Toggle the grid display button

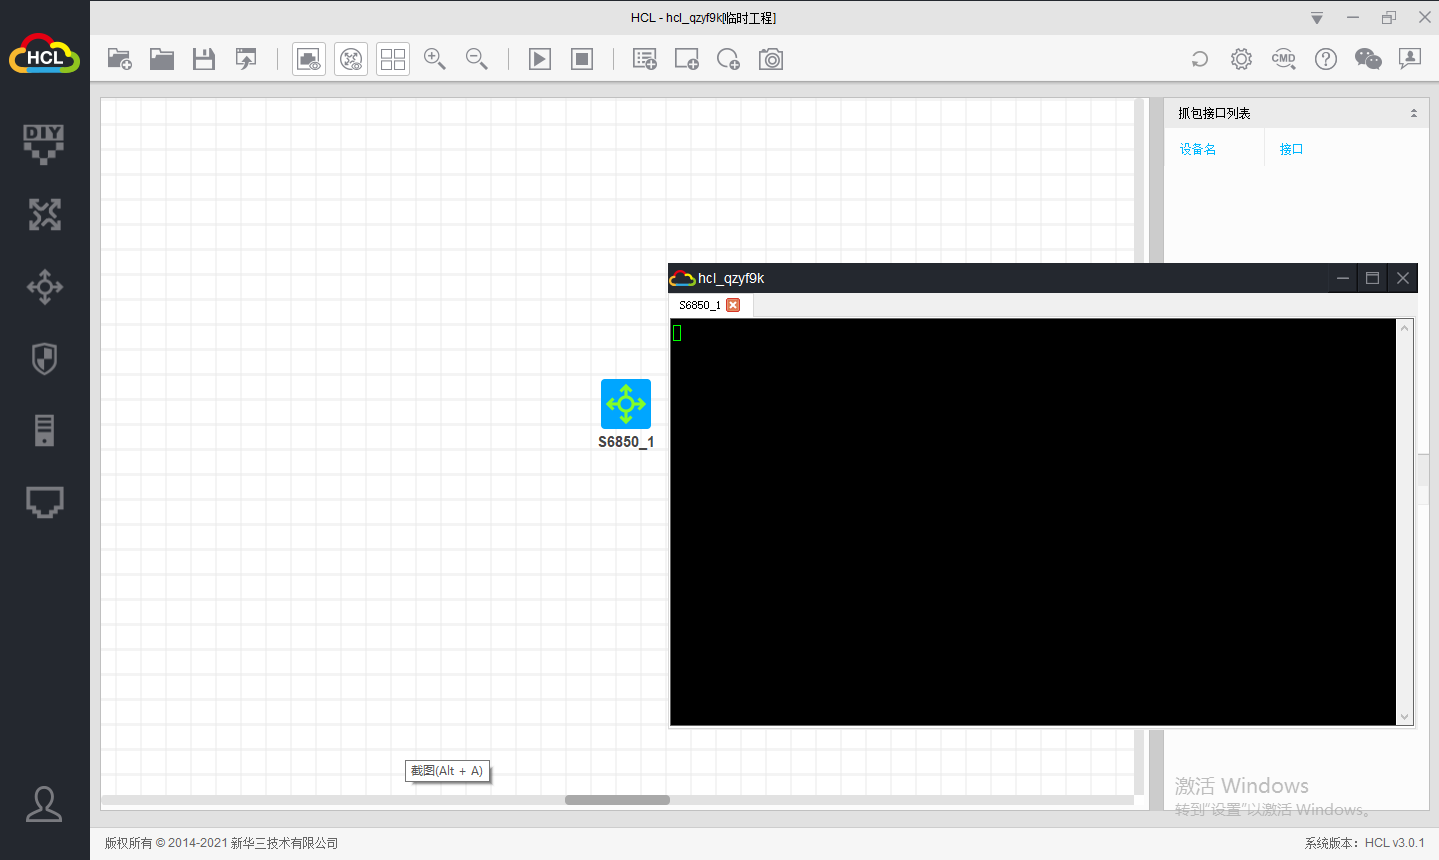pyautogui.click(x=393, y=59)
